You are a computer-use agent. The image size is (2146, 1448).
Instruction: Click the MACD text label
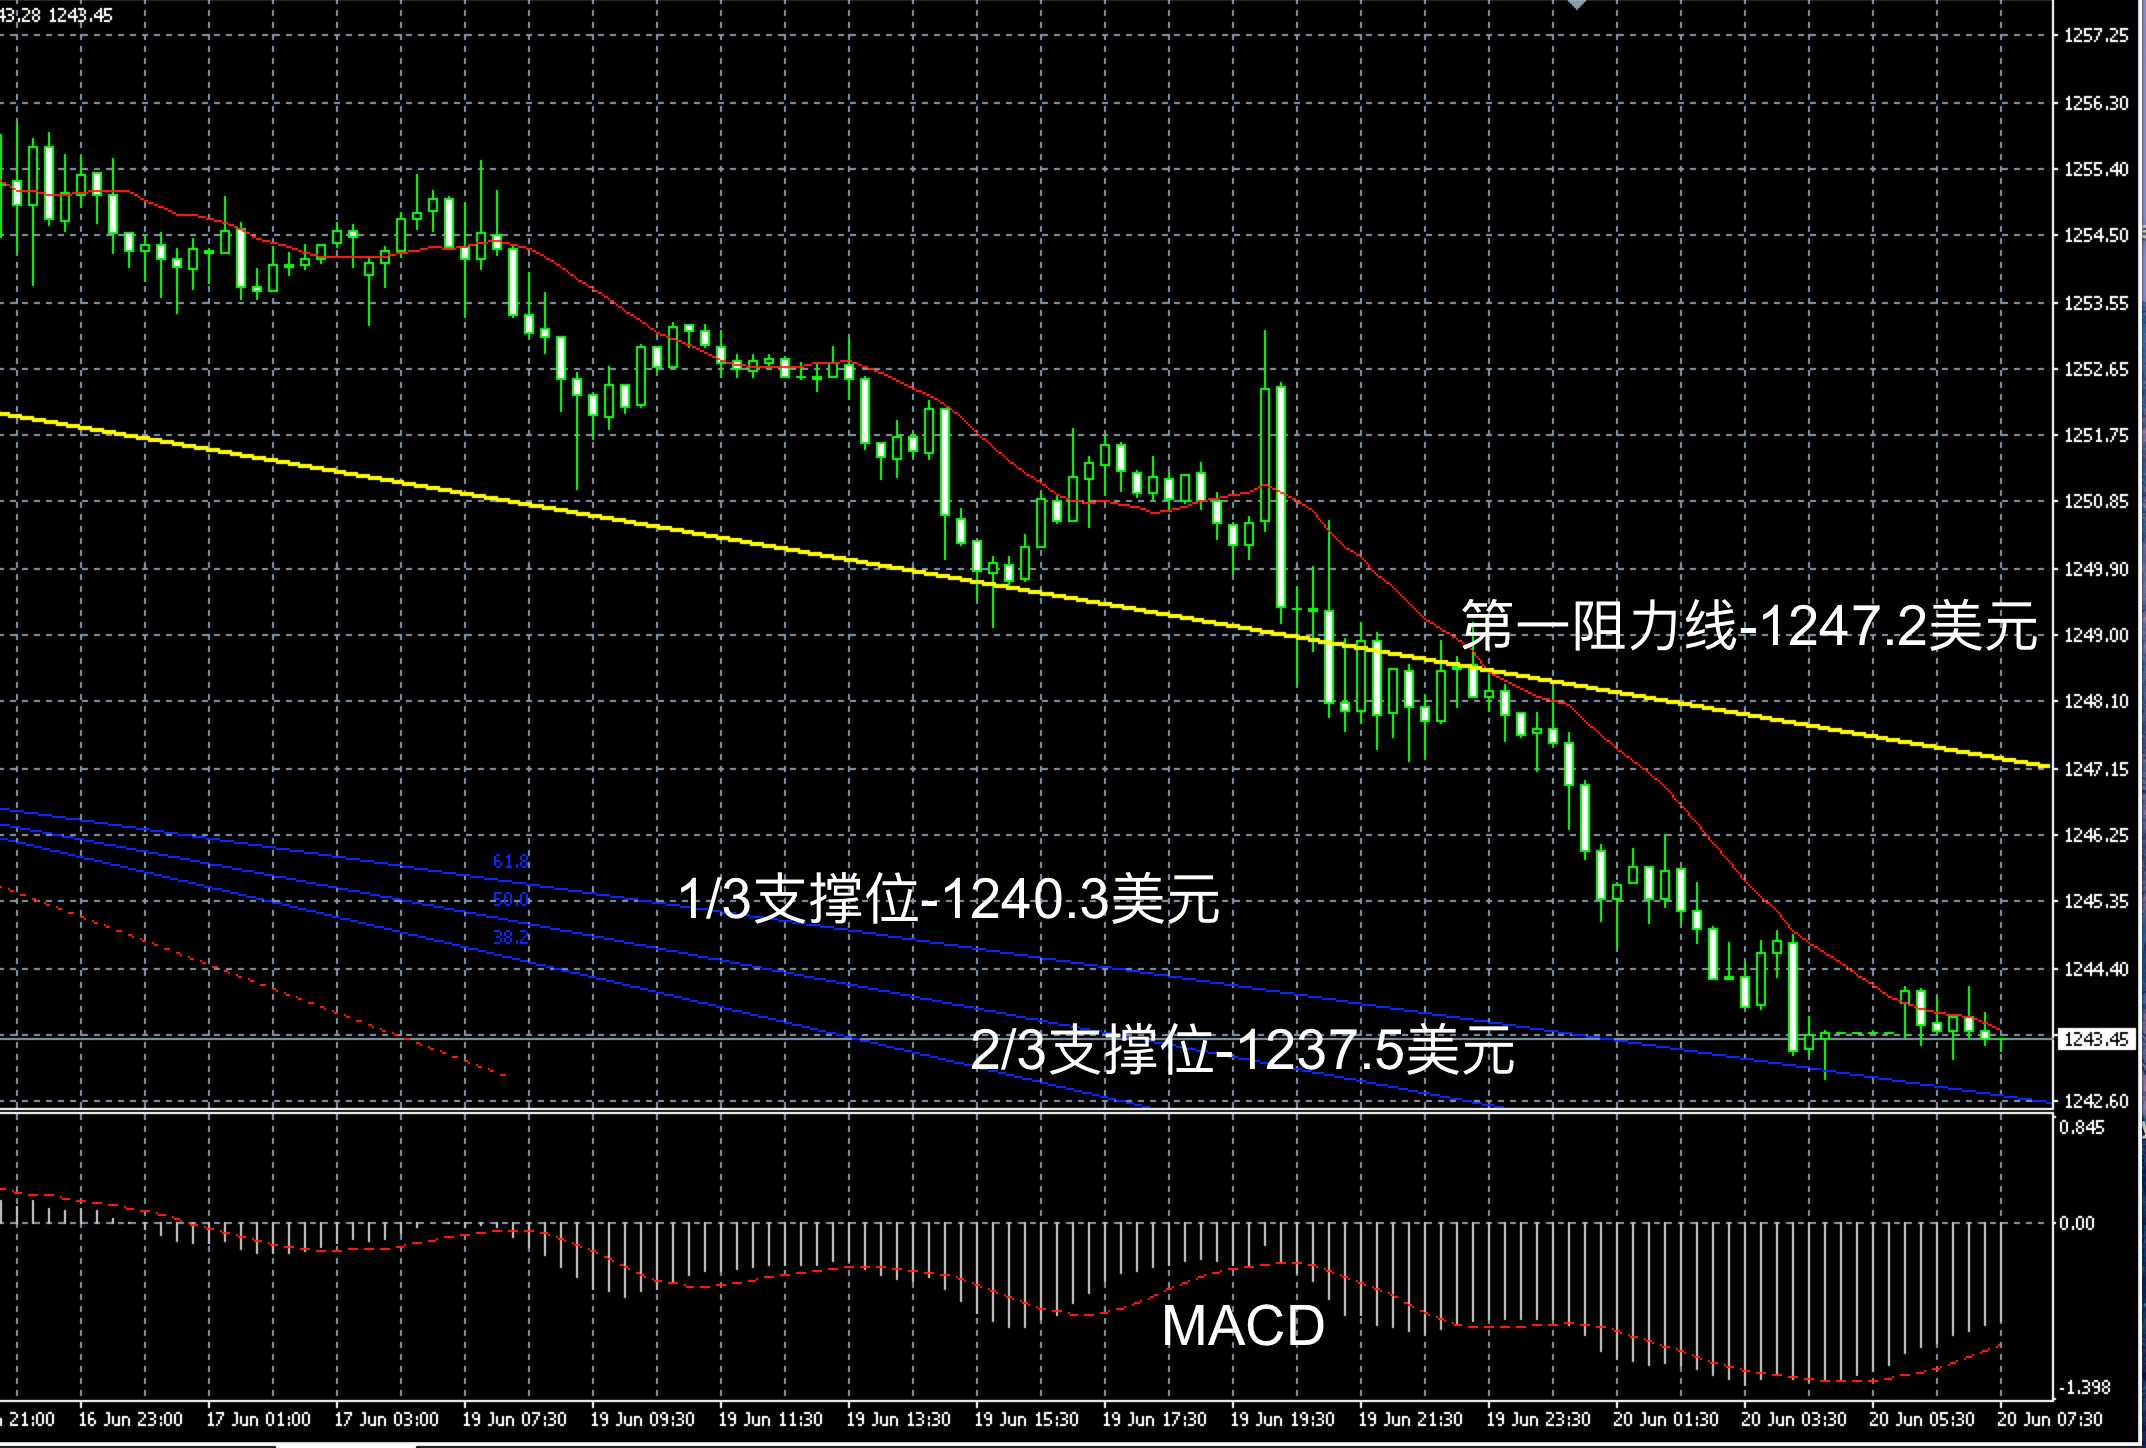click(x=1243, y=1325)
